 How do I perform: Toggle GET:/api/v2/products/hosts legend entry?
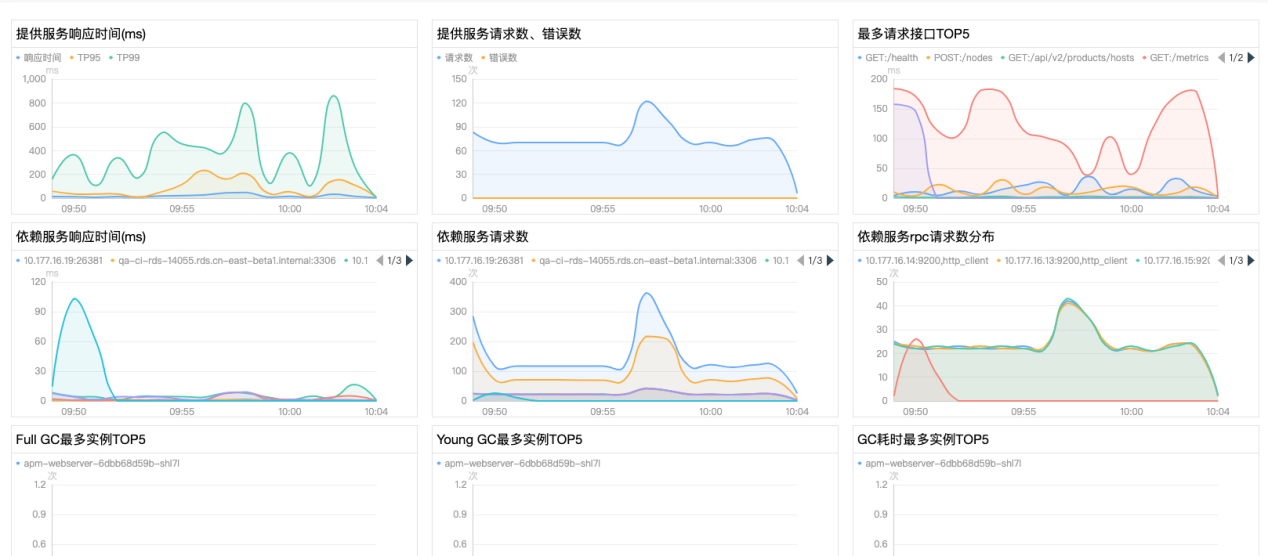[1071, 58]
